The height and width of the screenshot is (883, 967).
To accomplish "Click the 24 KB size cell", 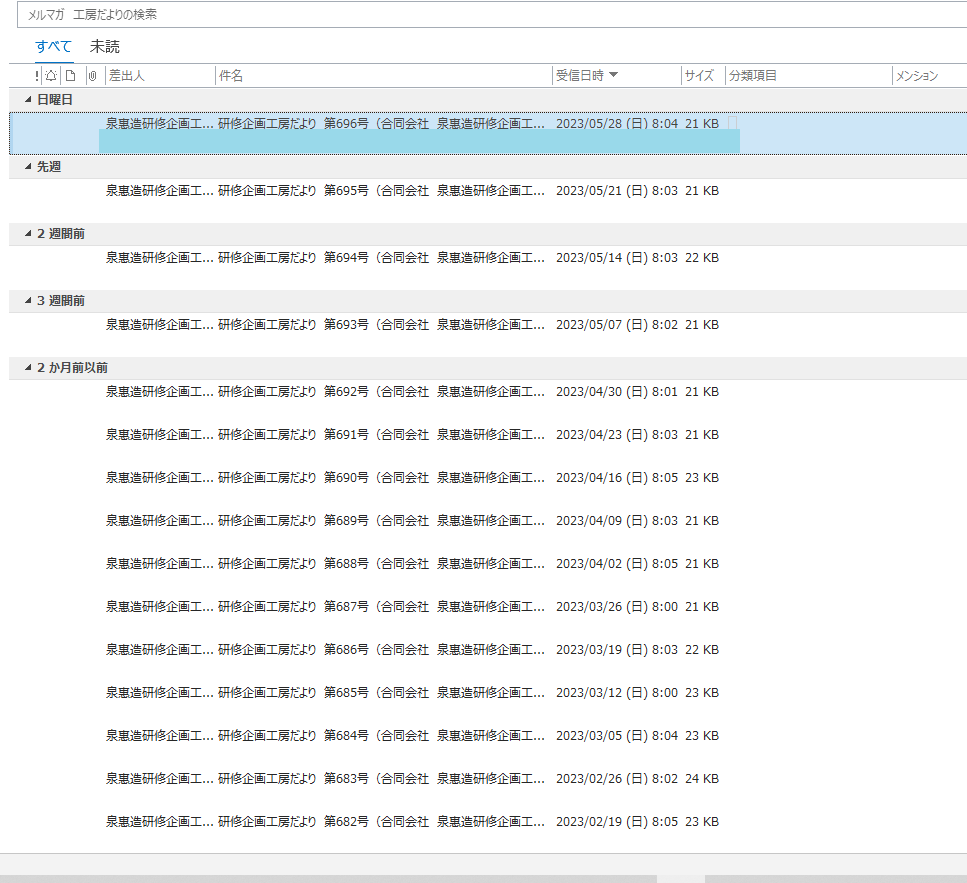I will pyautogui.click(x=702, y=779).
